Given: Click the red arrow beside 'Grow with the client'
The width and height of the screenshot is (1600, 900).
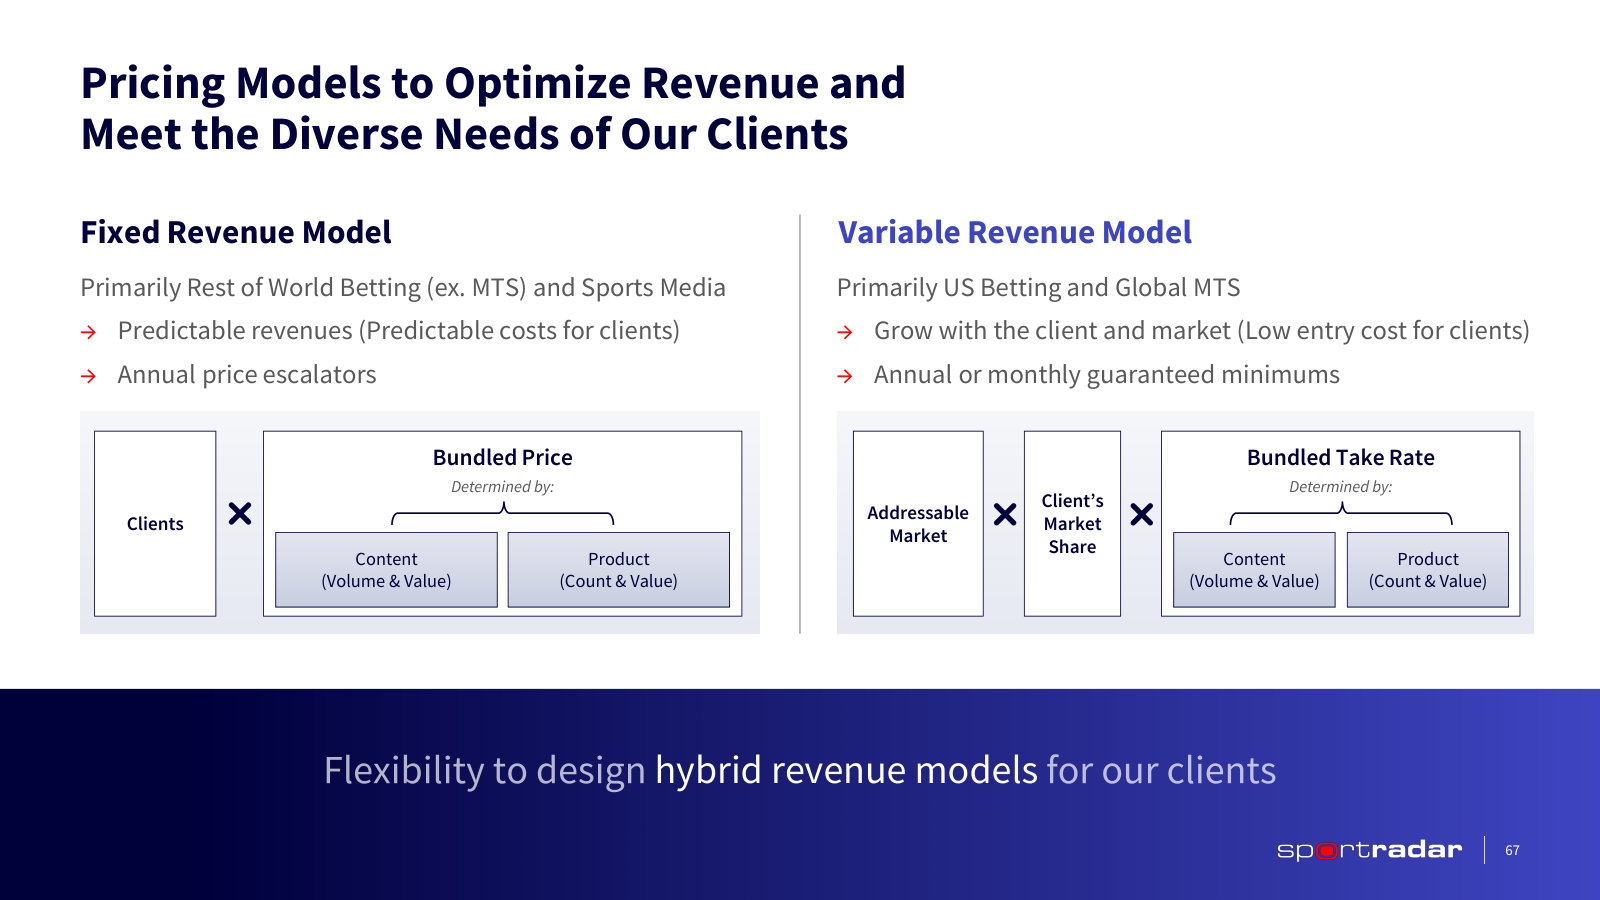Looking at the screenshot, I should point(845,332).
